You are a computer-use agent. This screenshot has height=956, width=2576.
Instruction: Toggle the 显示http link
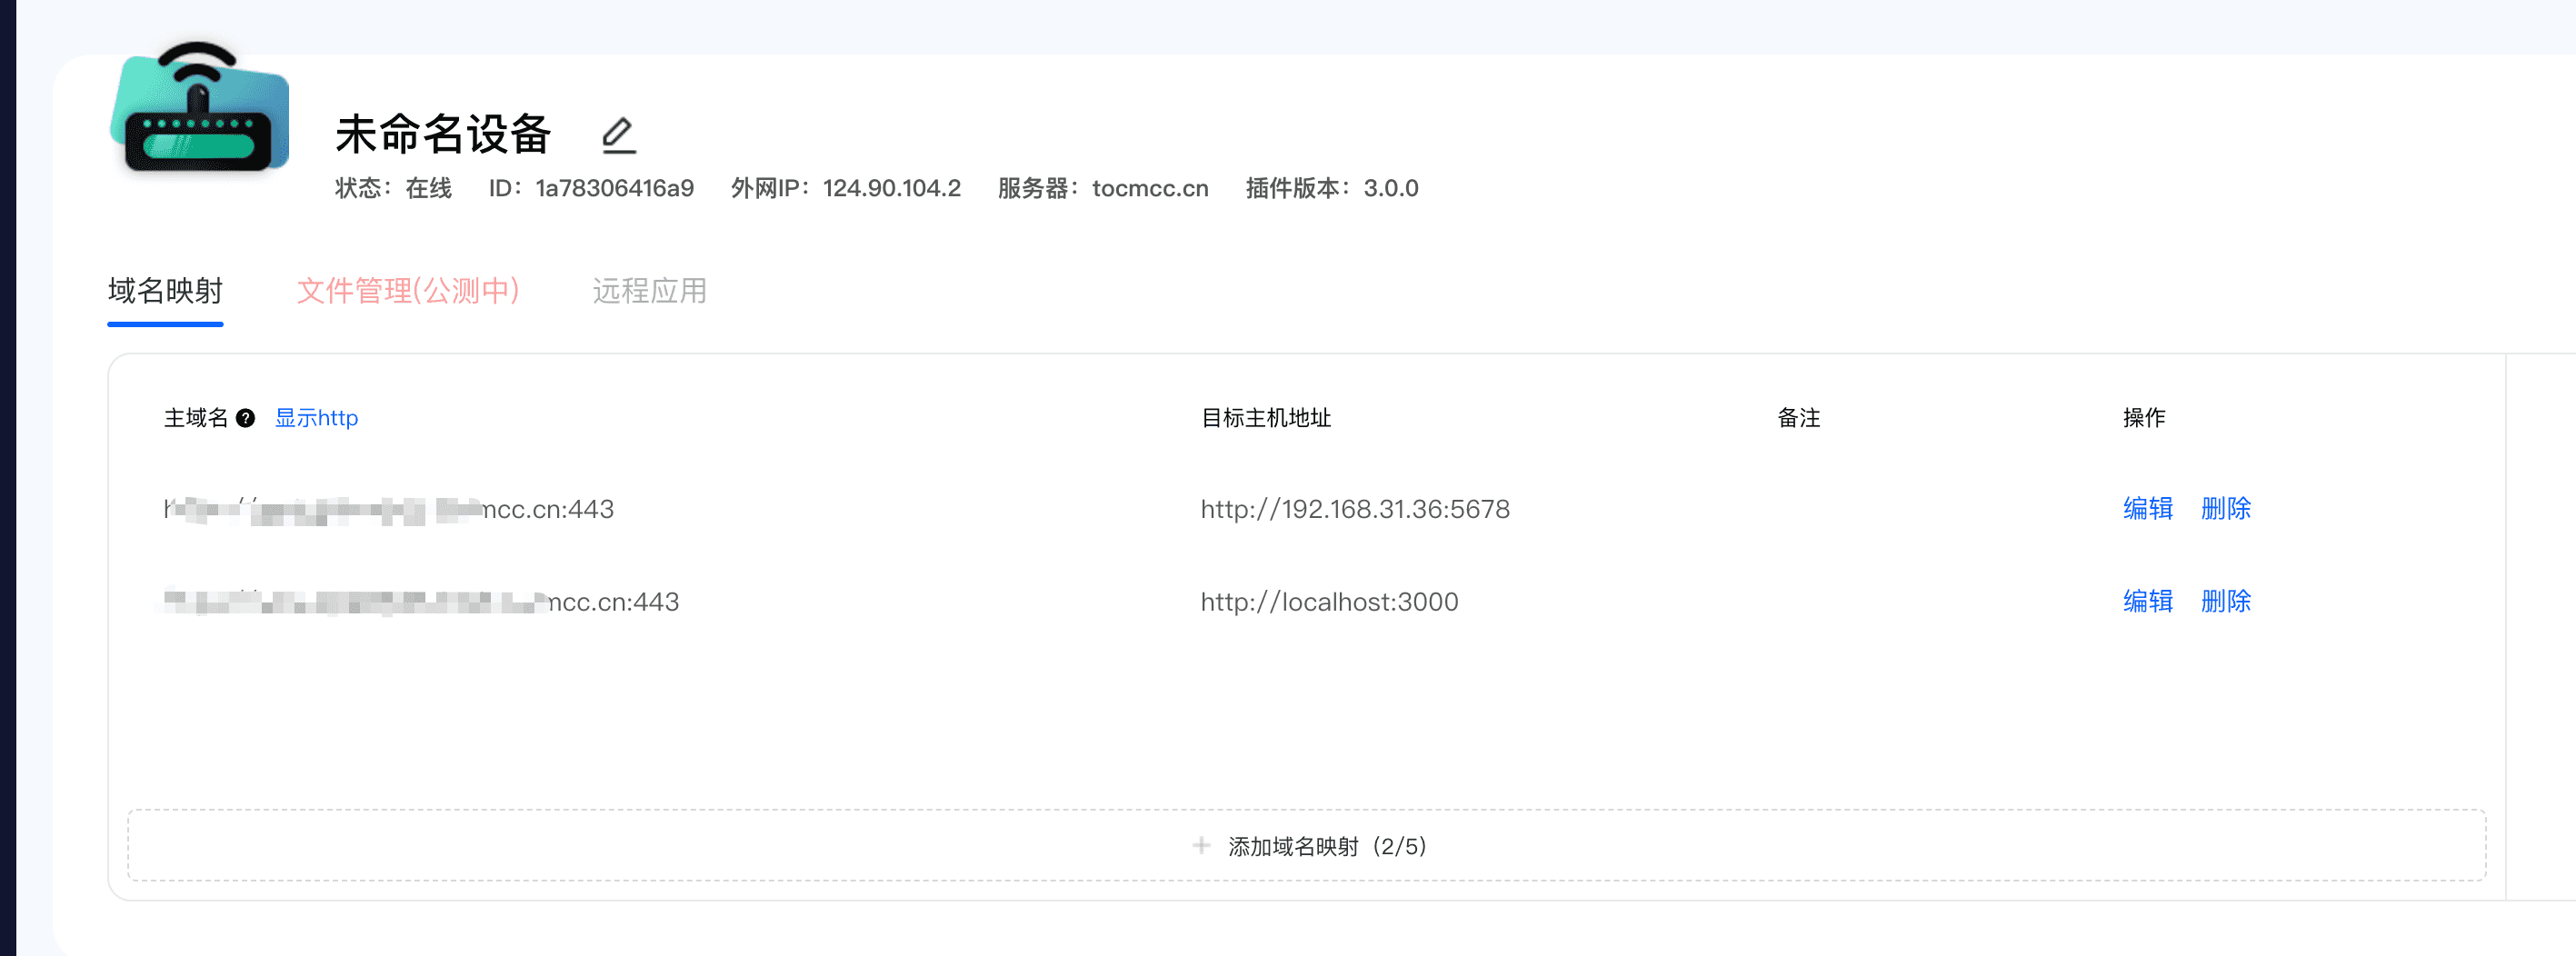pos(316,418)
